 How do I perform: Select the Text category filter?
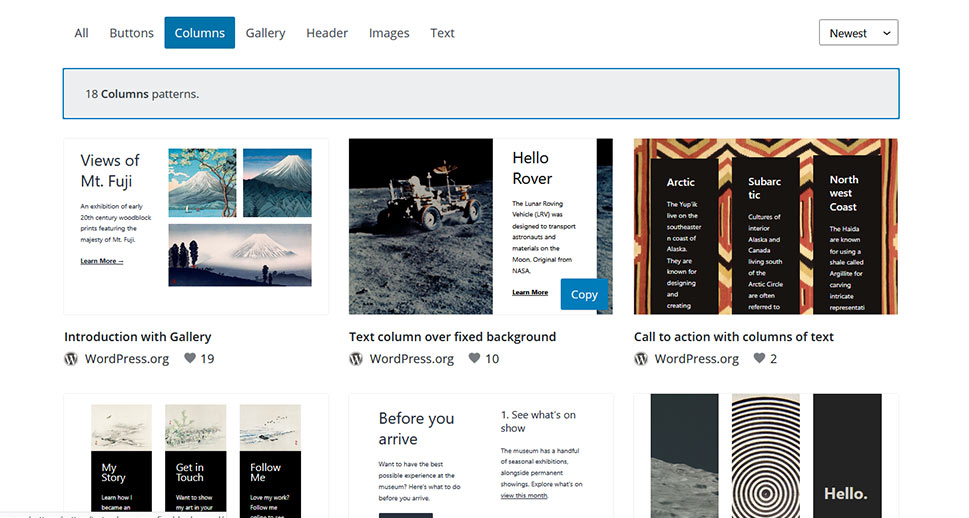tap(442, 33)
